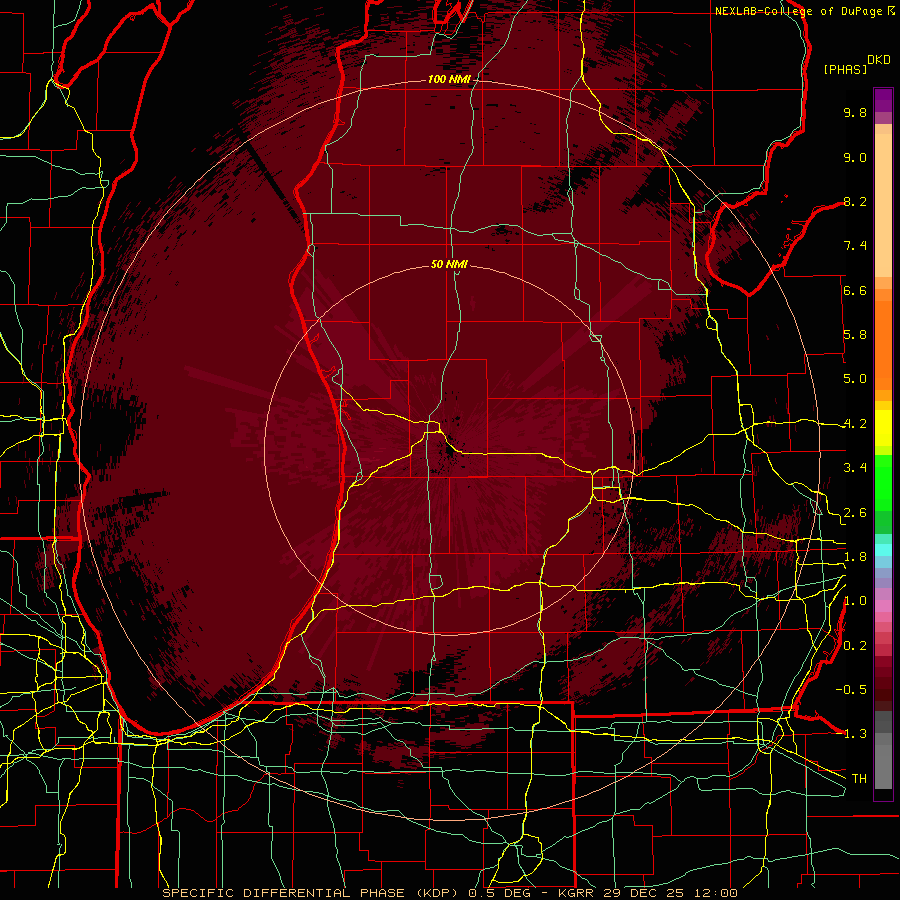Click the 1.3 legend value near the gray band
This screenshot has width=900, height=900.
855,734
